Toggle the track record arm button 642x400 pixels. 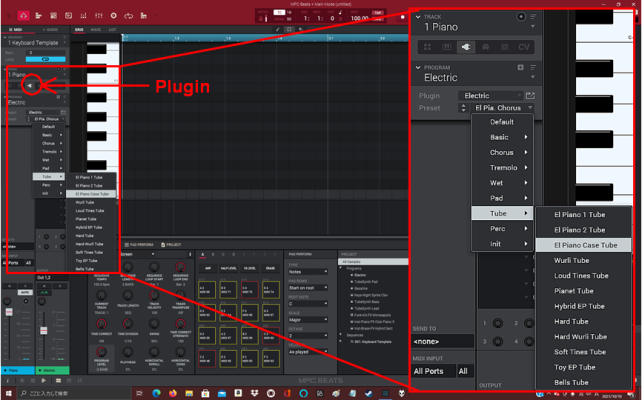coord(520,17)
